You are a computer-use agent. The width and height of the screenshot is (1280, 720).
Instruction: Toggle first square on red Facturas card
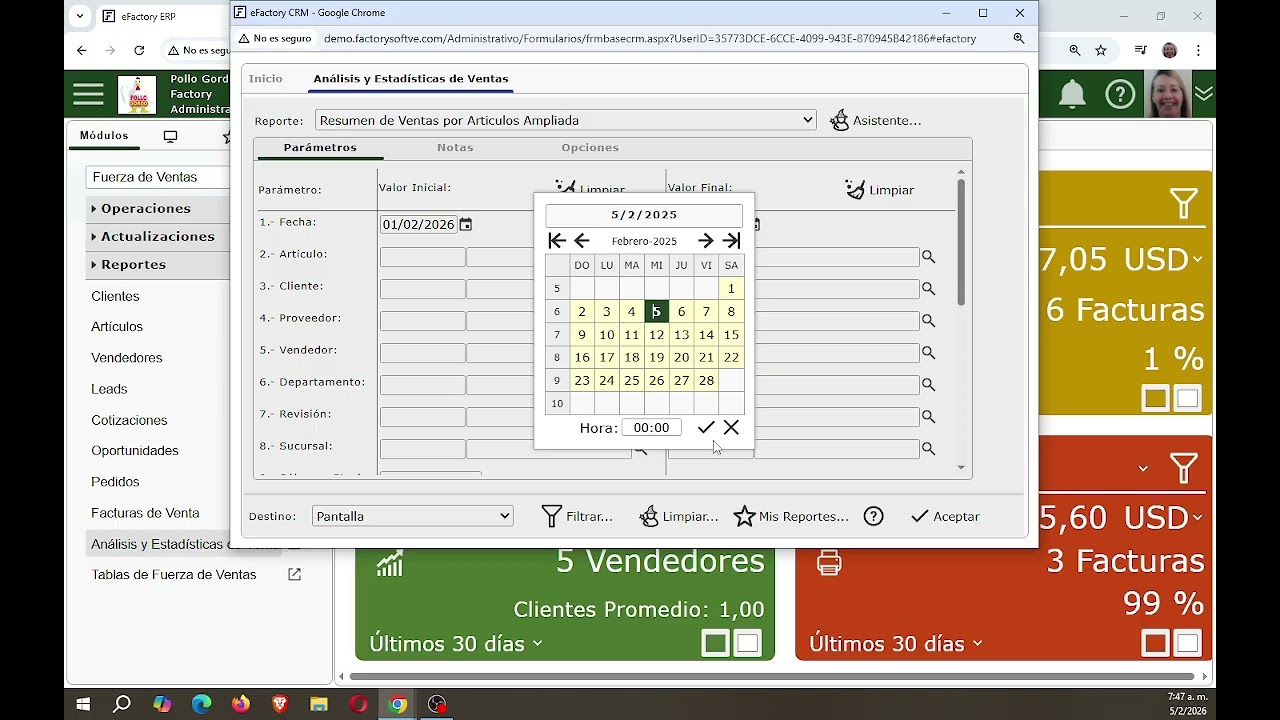(1156, 643)
